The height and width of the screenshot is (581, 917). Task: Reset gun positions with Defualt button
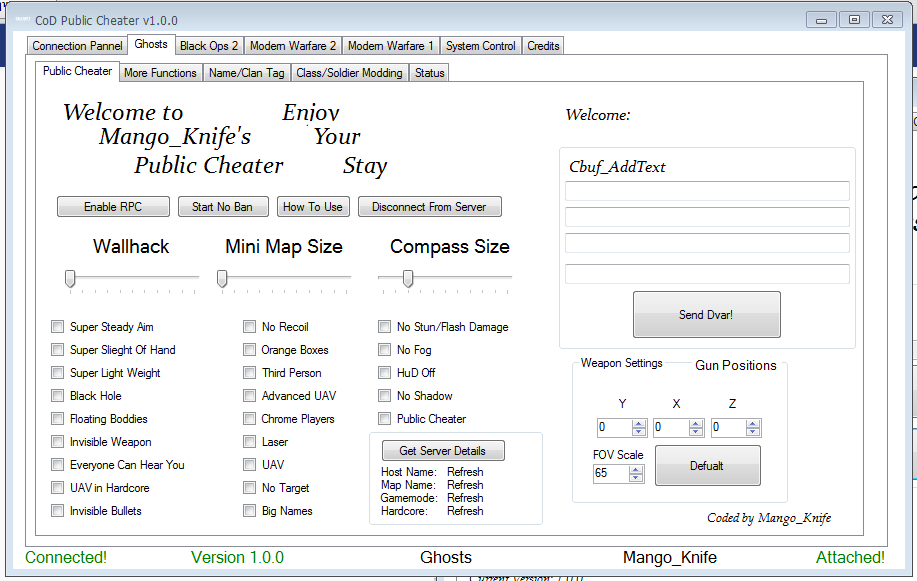[708, 466]
